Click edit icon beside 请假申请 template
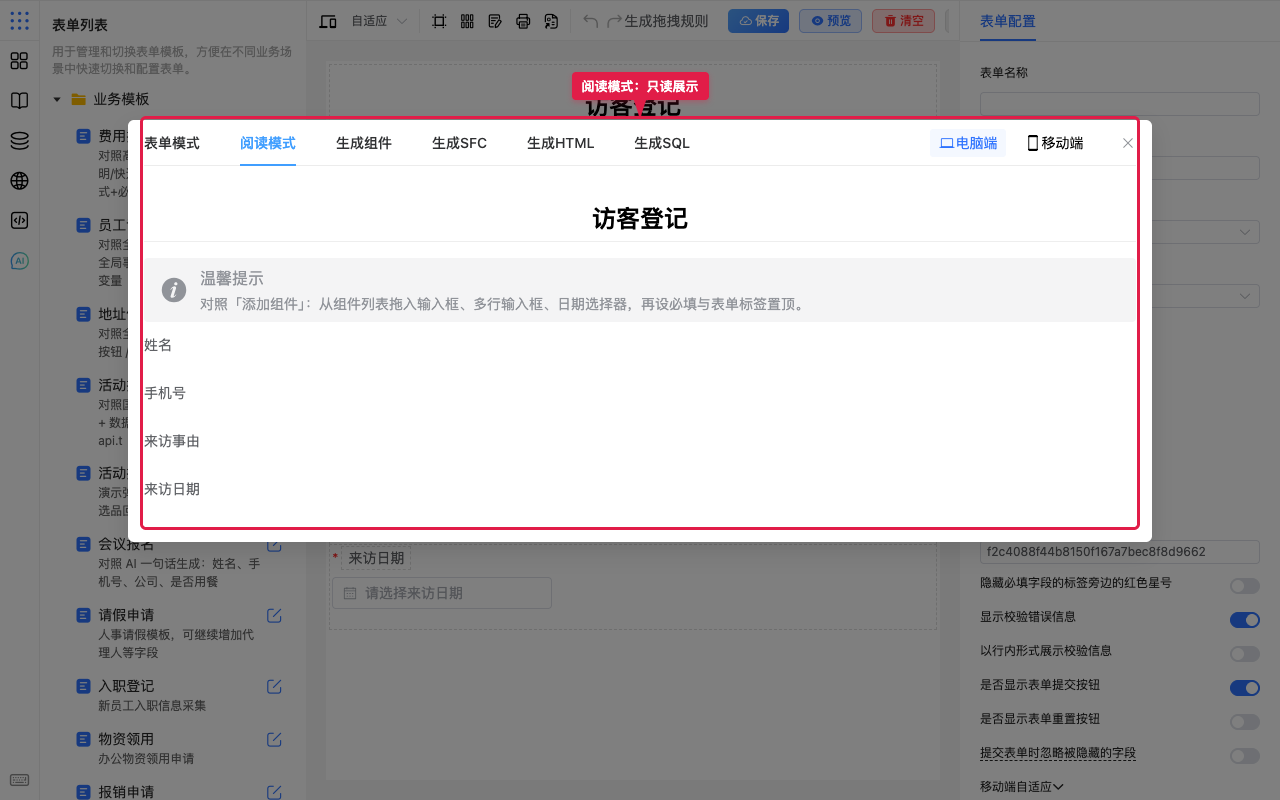Image resolution: width=1280 pixels, height=800 pixels. tap(274, 615)
